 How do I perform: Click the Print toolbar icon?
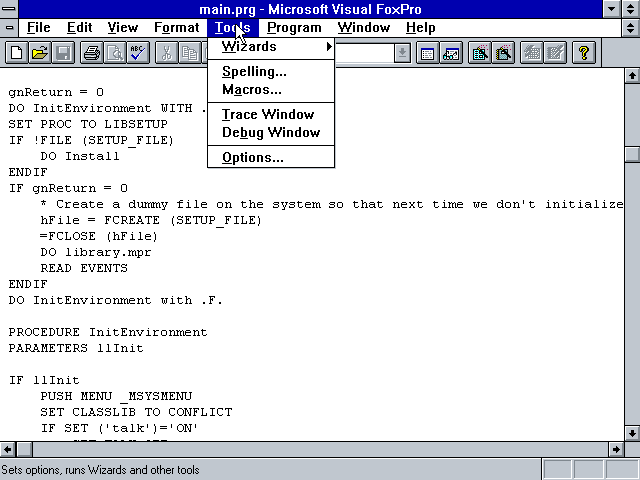91,53
